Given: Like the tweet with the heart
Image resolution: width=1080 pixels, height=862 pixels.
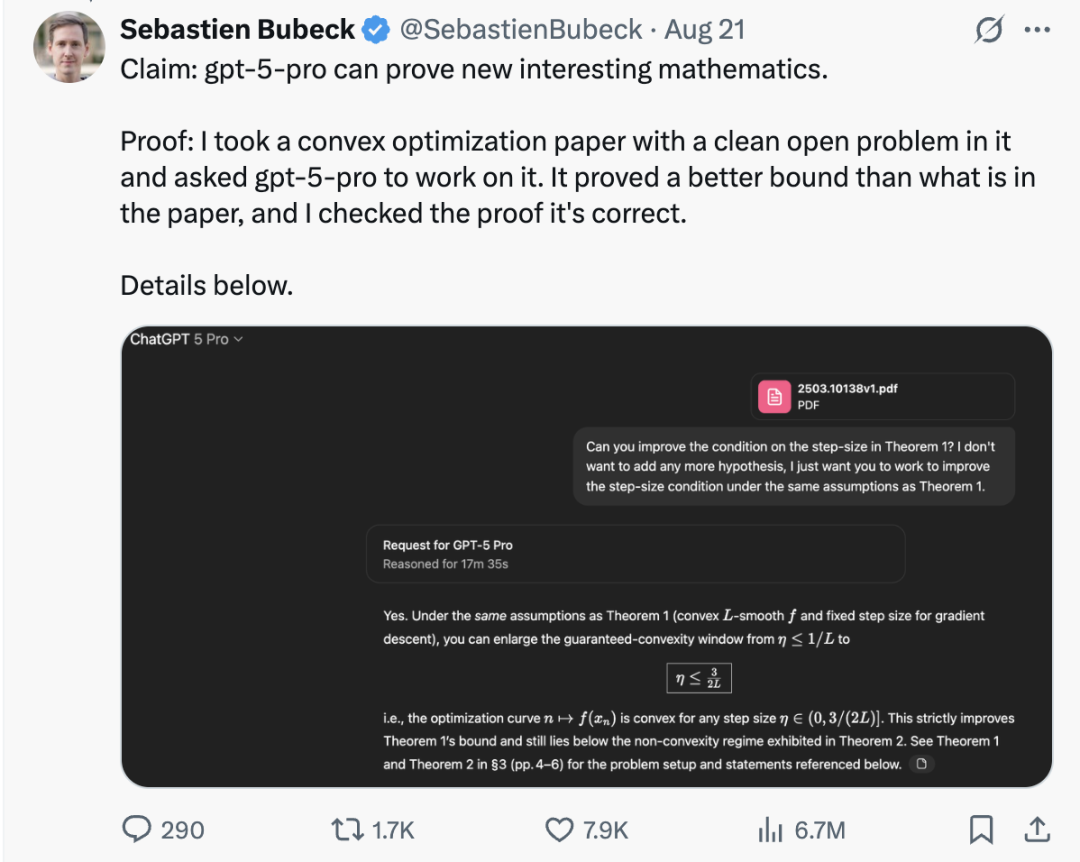Looking at the screenshot, I should [x=558, y=829].
